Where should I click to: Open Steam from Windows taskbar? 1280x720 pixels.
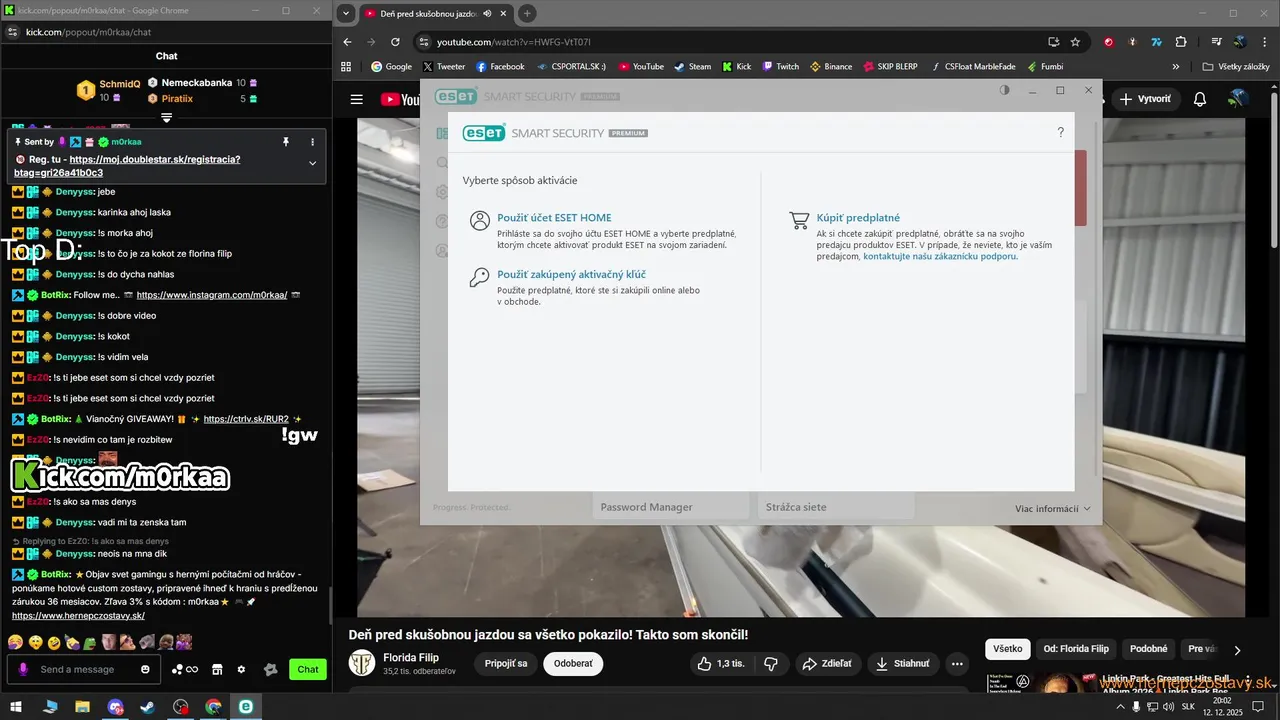[147, 706]
